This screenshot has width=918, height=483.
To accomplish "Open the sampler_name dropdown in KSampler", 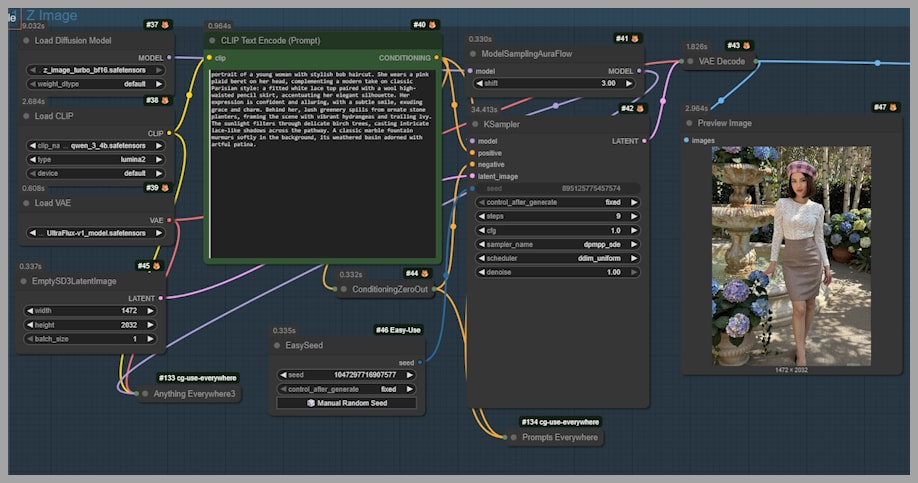I will [557, 244].
